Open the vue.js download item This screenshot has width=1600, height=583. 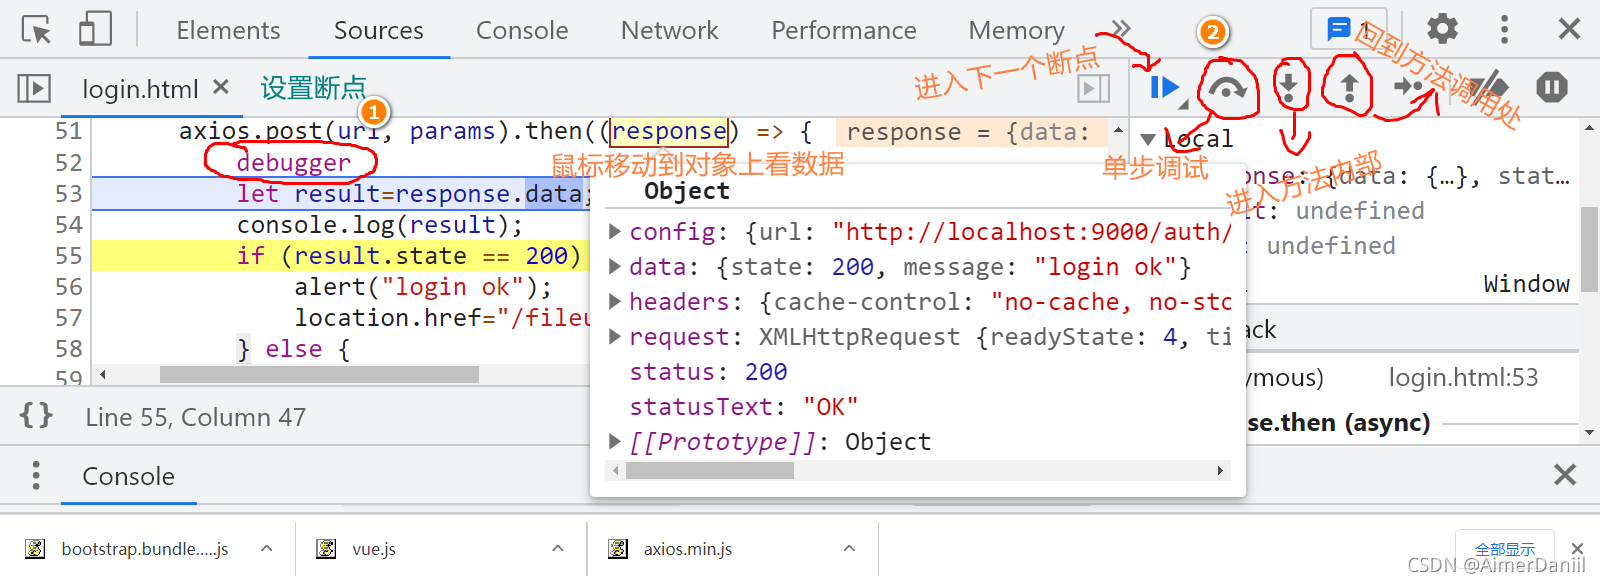point(358,549)
